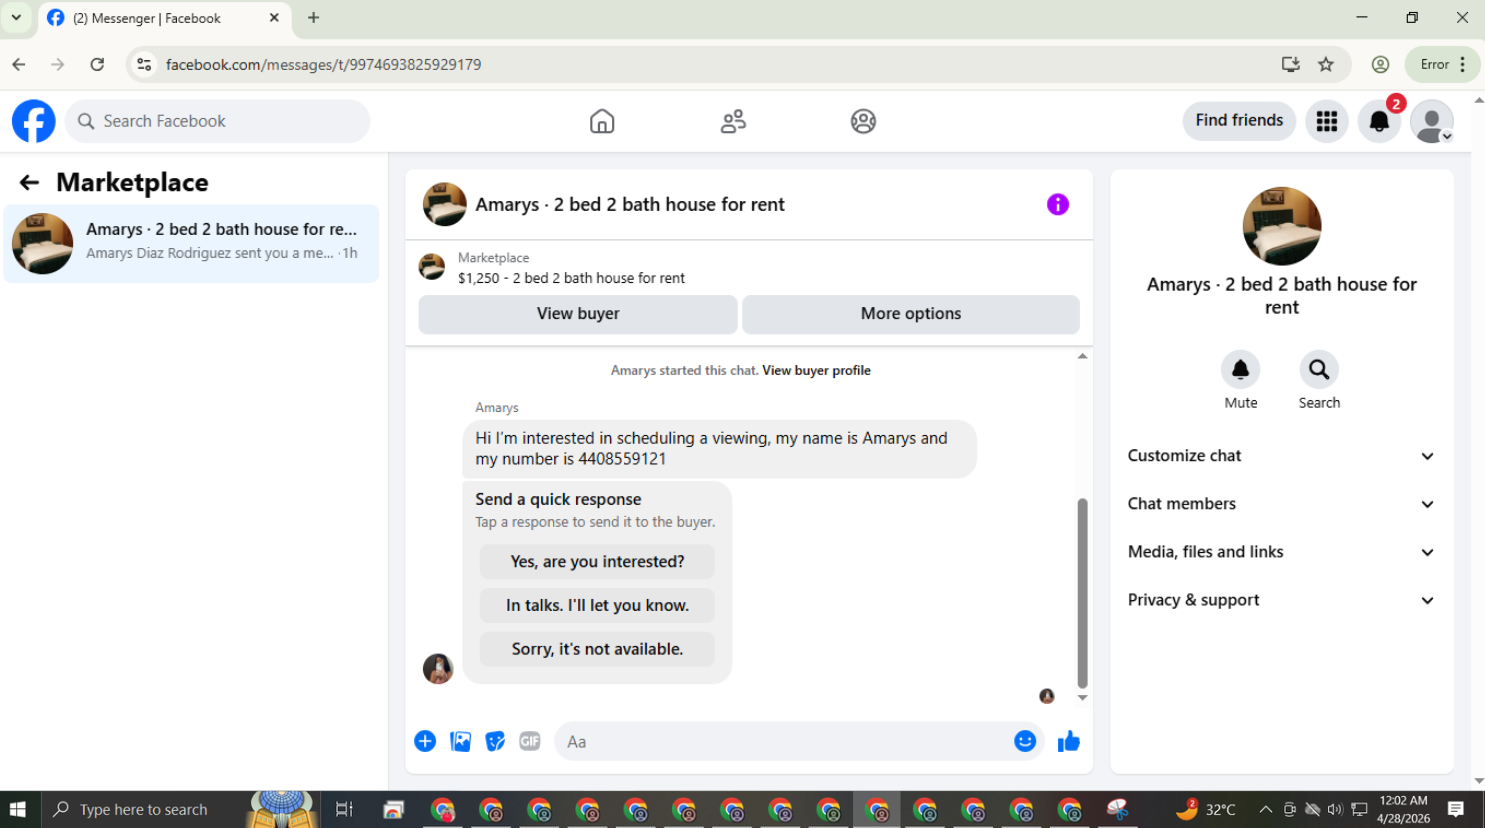Send quick response 'Sorry, it's not available.'
Viewport: 1485px width, 828px height.
point(597,649)
